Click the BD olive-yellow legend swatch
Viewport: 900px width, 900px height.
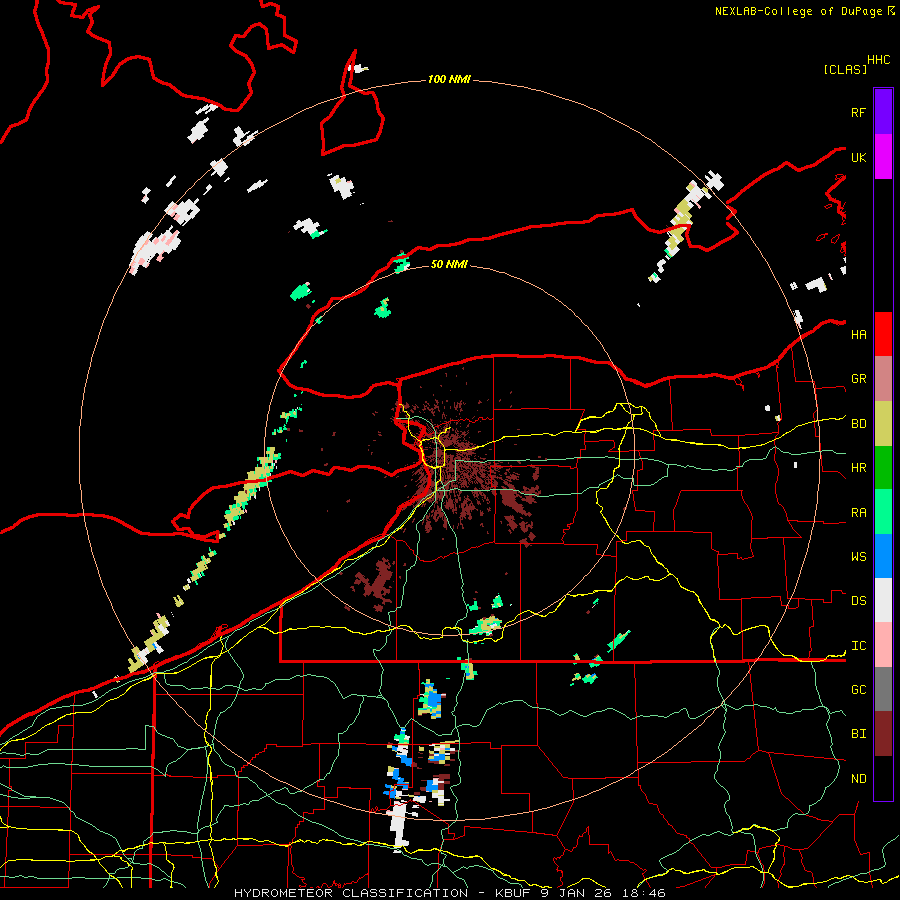pos(883,423)
